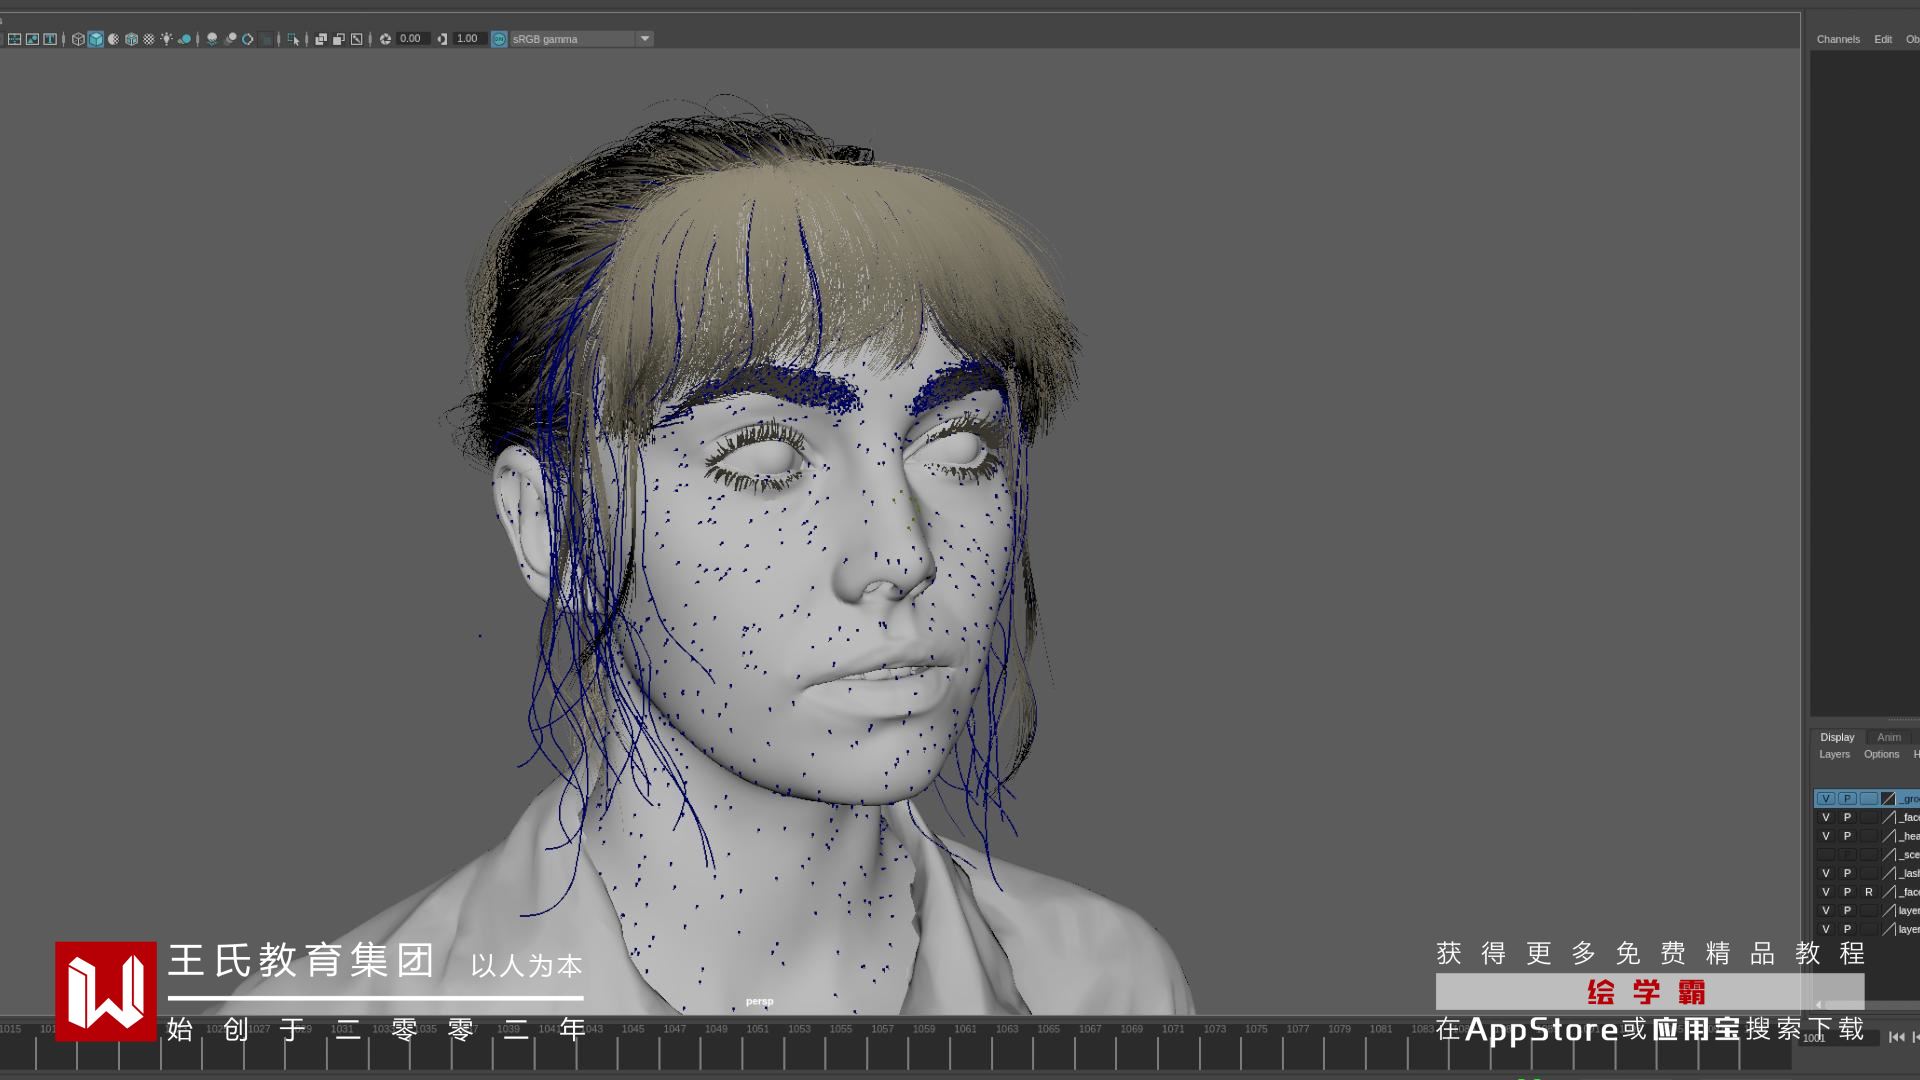1920x1080 pixels.
Task: Open Layers menu in layer editor
Action: click(1834, 754)
